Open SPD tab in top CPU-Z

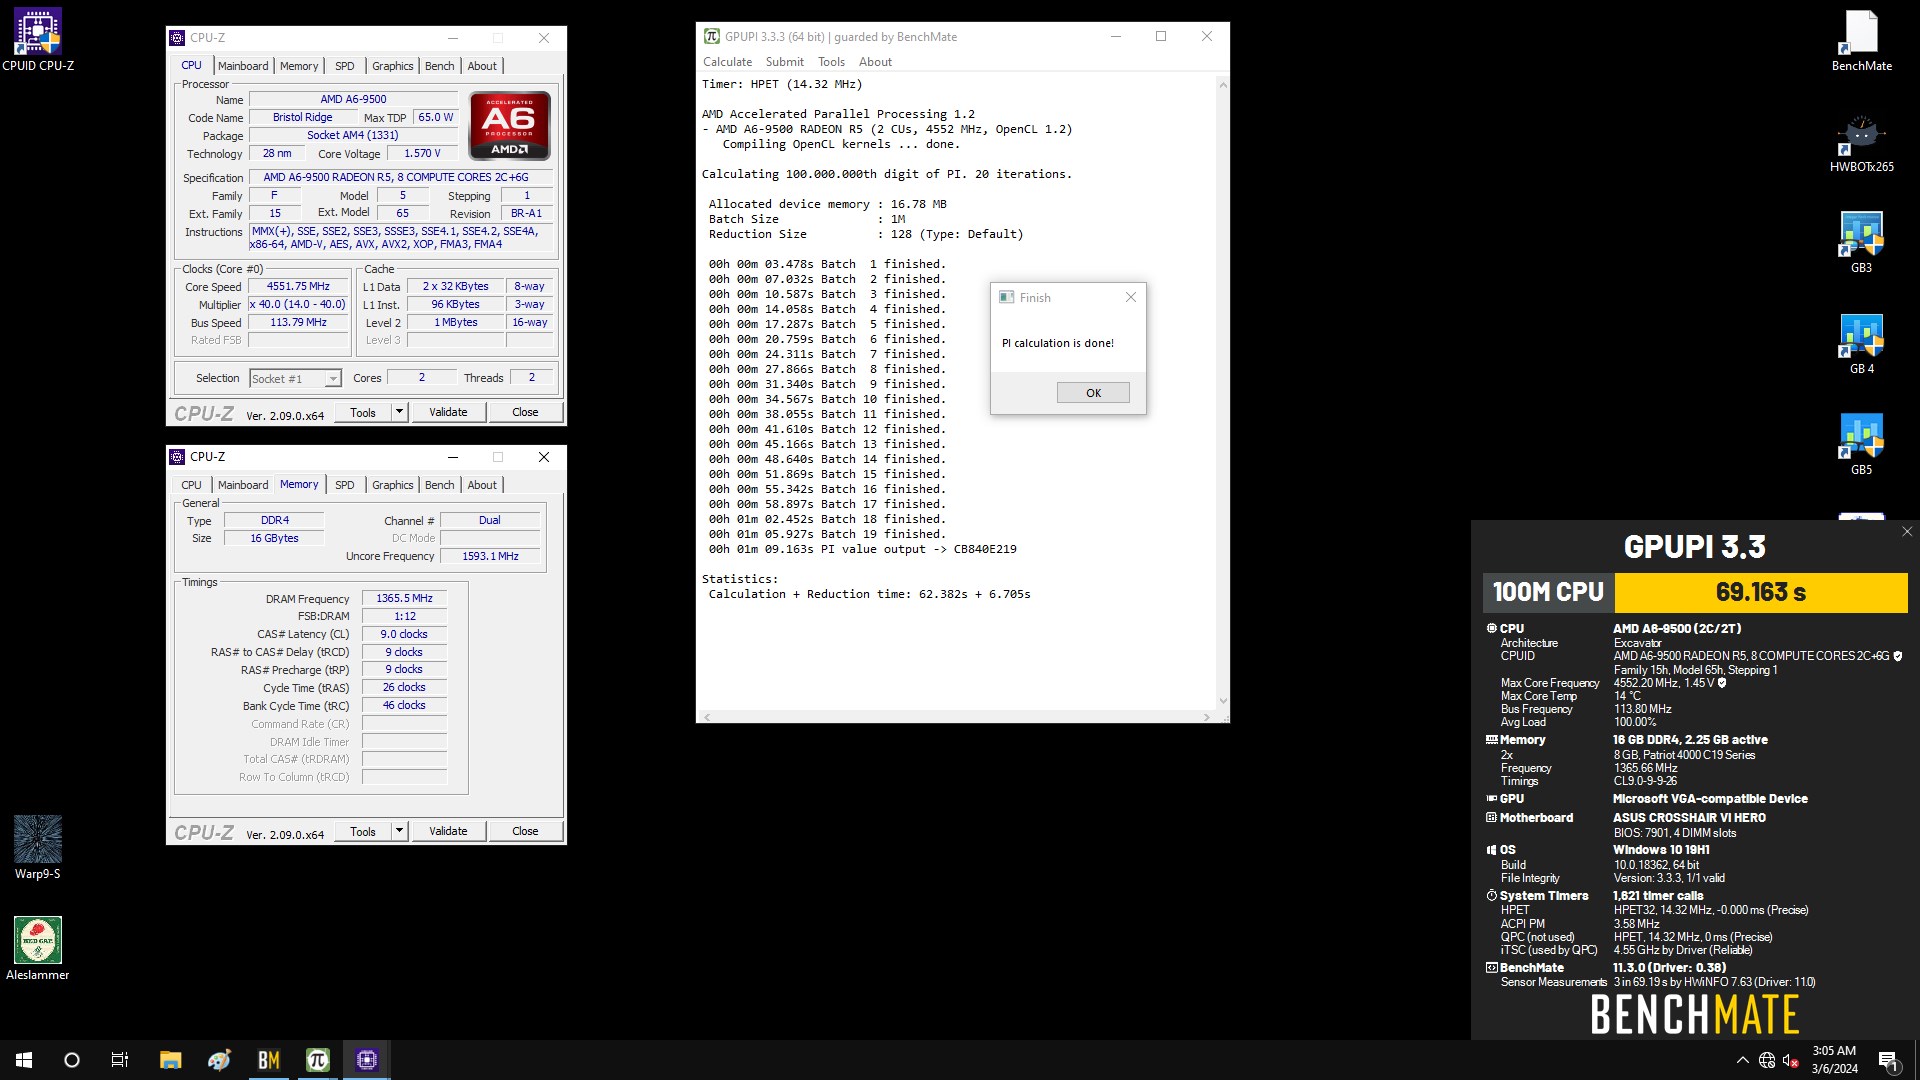(345, 66)
